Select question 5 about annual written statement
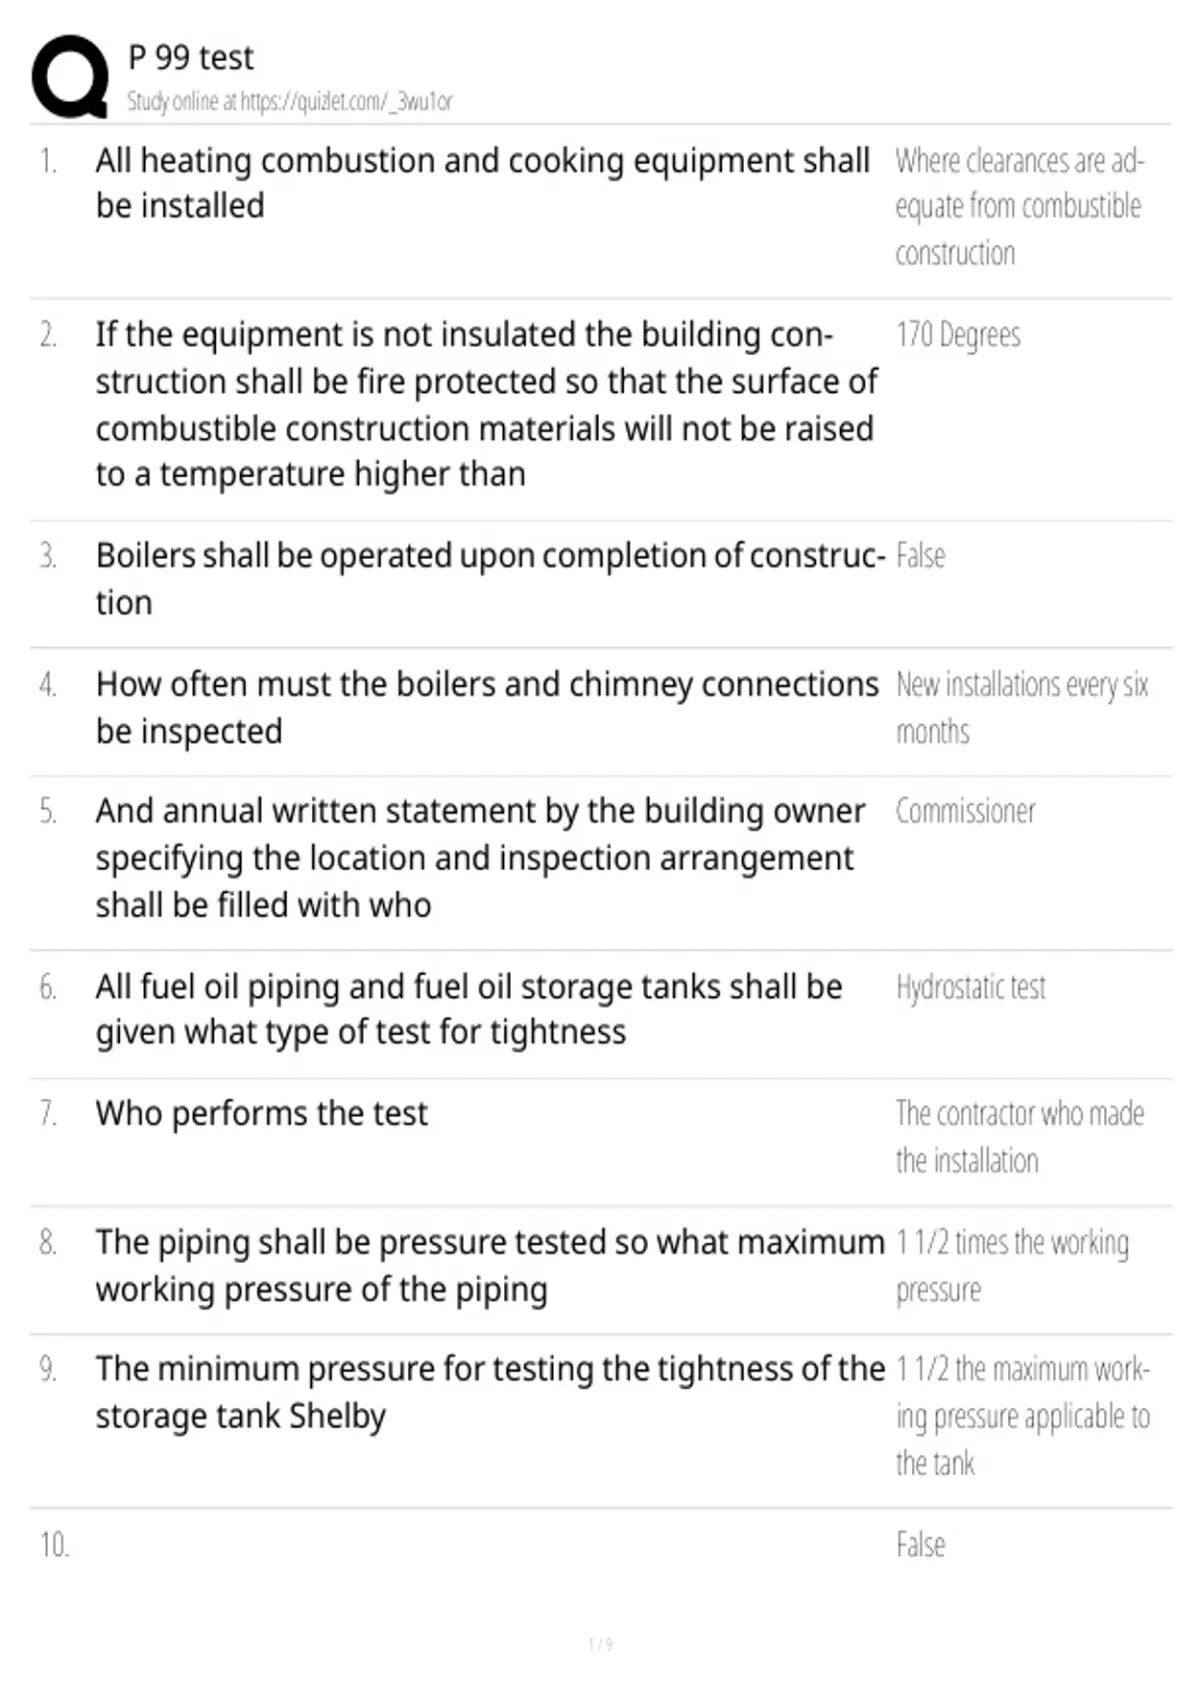1200x1700 pixels. 480,858
